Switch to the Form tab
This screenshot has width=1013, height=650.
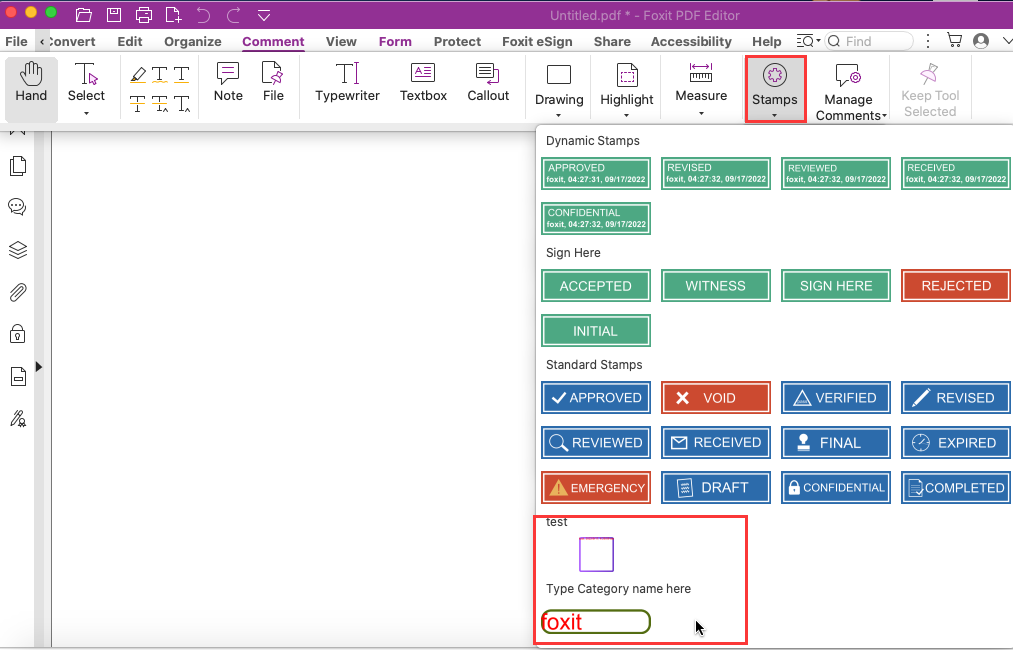pyautogui.click(x=394, y=41)
